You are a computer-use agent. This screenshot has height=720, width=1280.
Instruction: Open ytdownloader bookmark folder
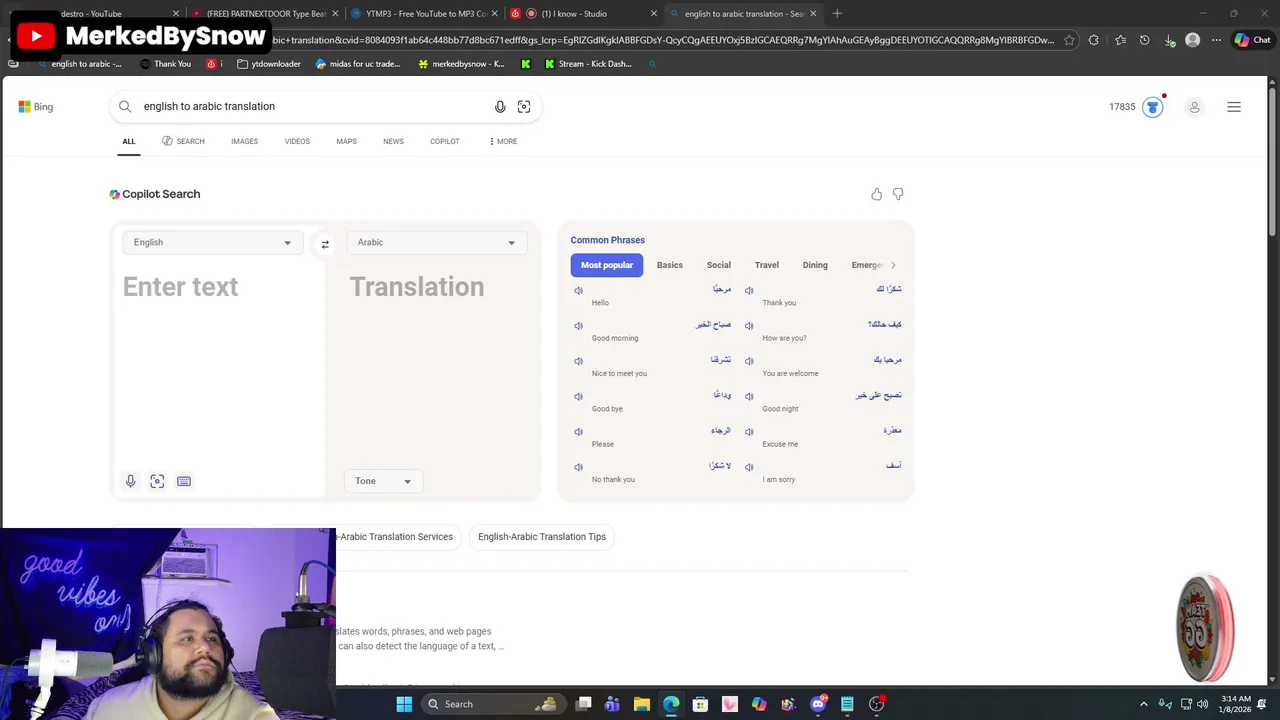click(x=269, y=64)
